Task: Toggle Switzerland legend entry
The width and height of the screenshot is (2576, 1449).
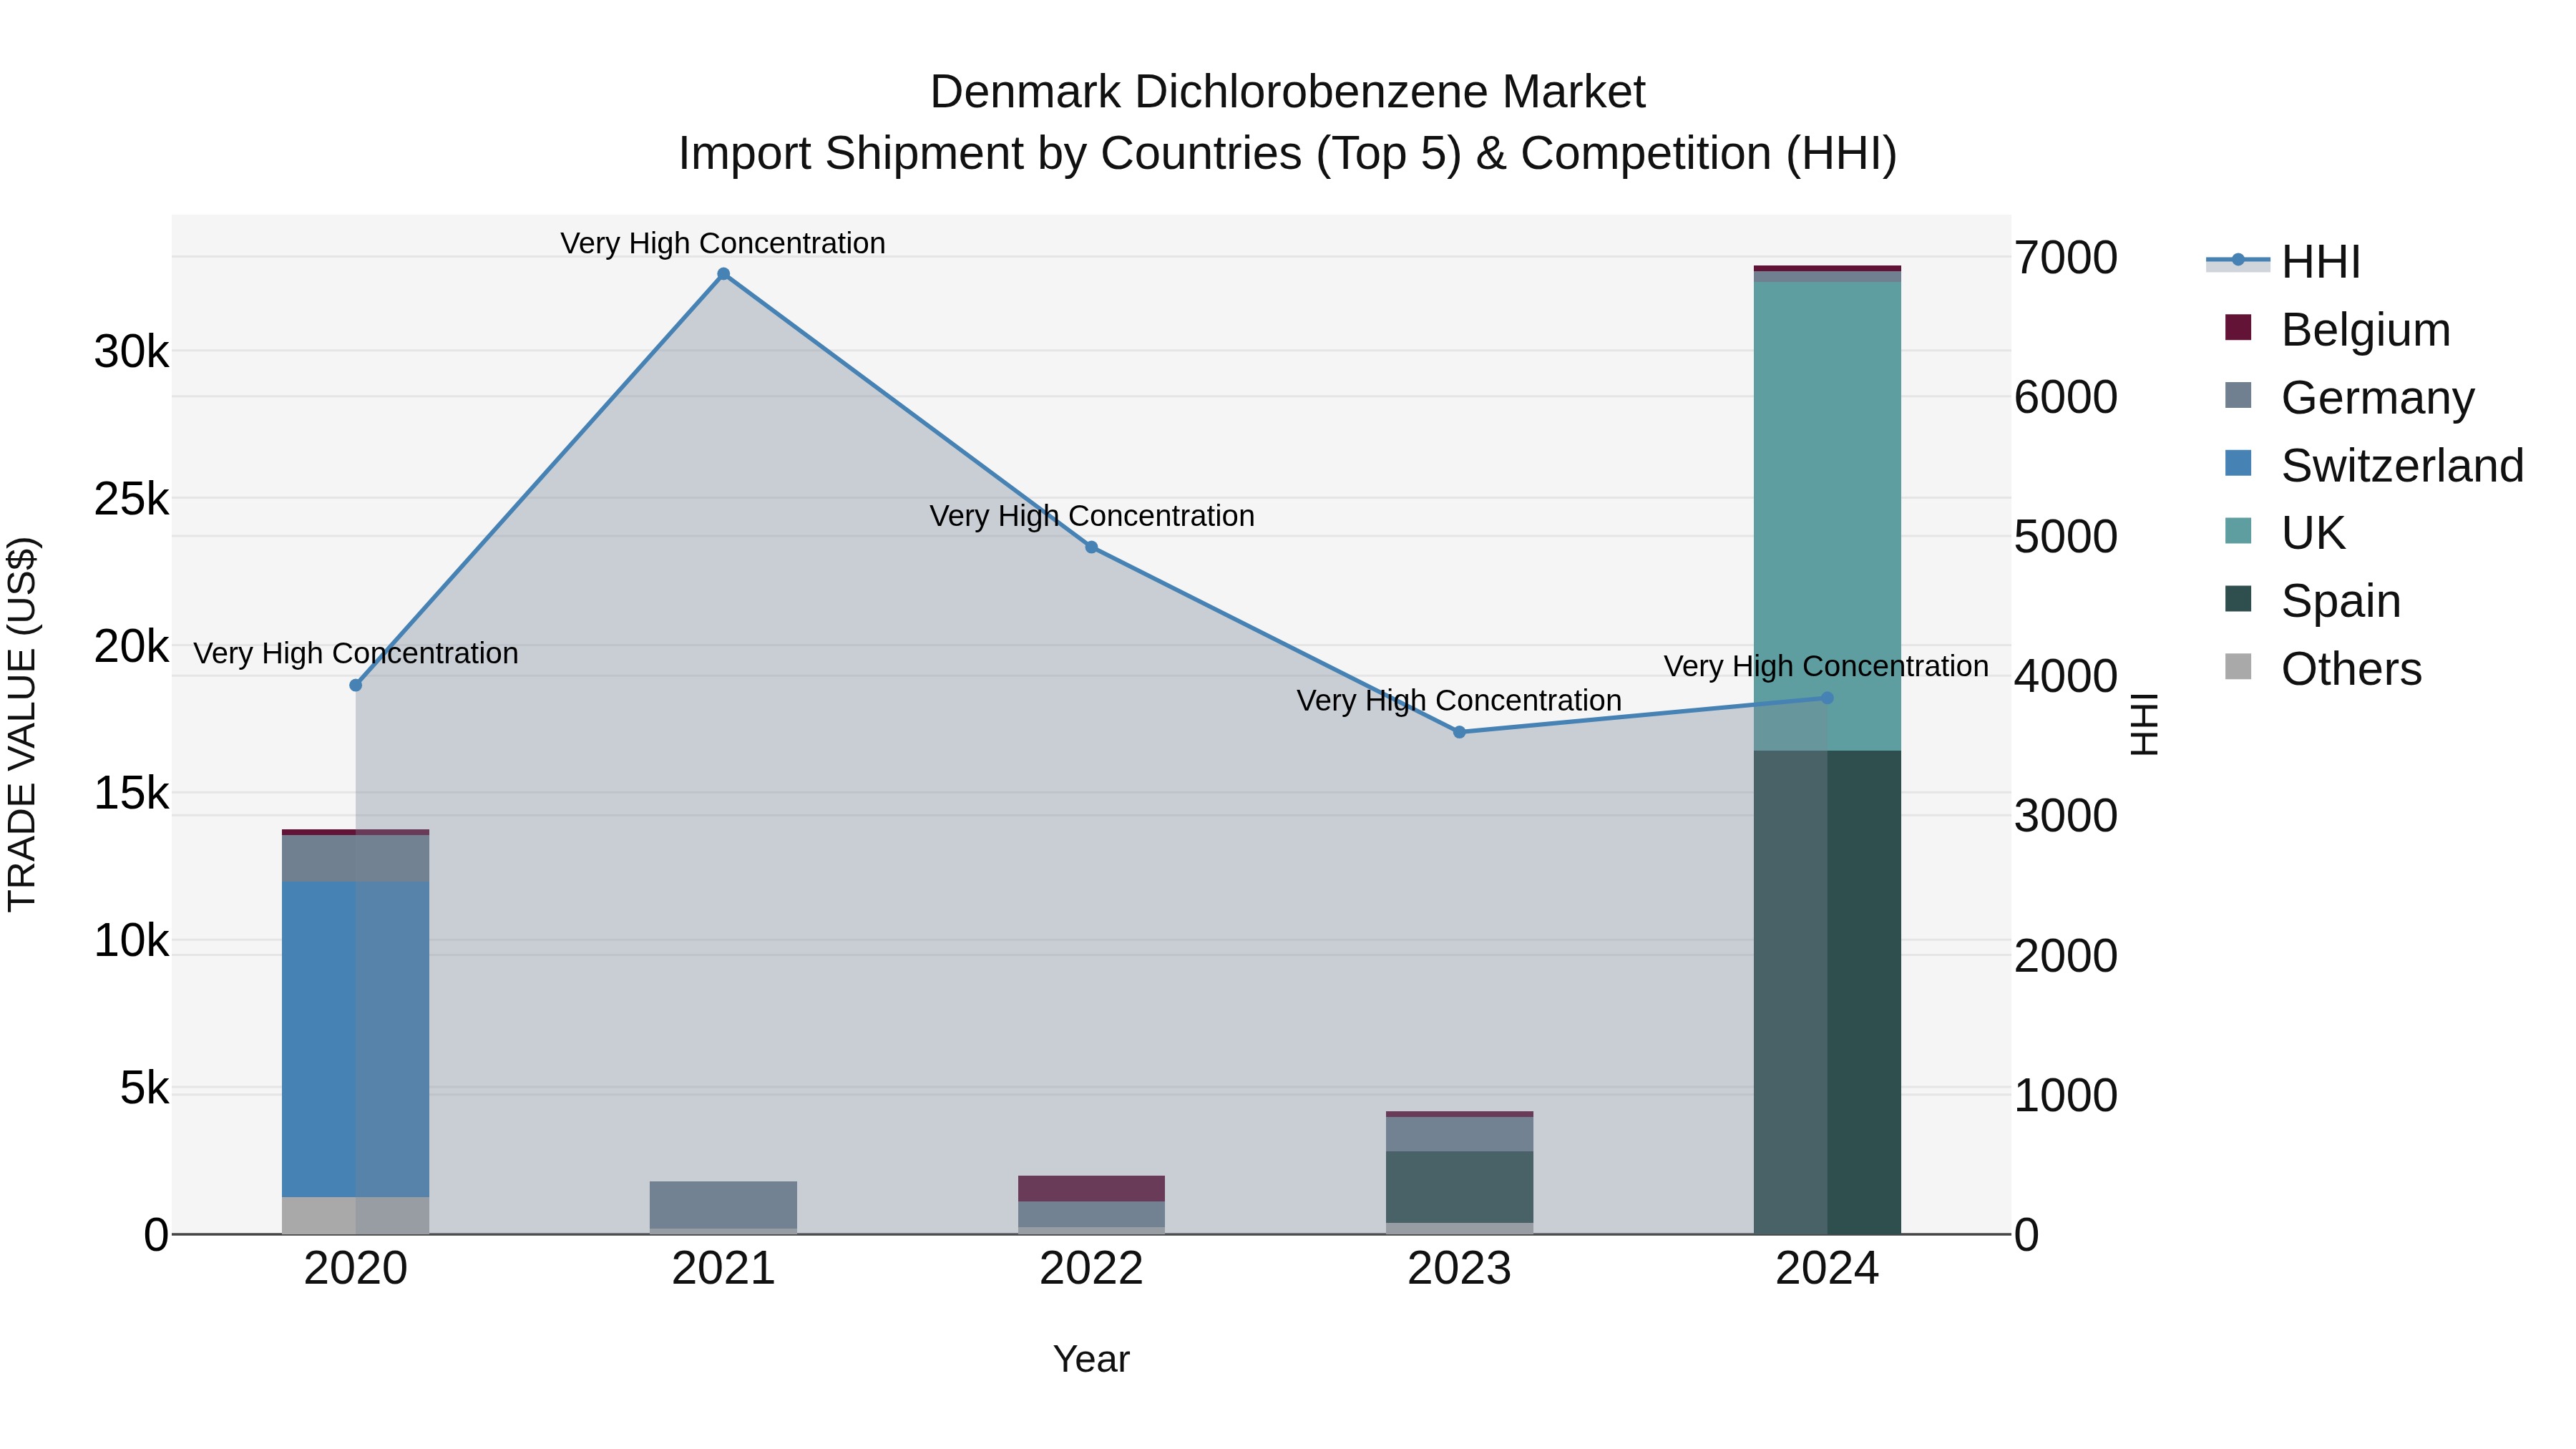Action: click(2374, 465)
